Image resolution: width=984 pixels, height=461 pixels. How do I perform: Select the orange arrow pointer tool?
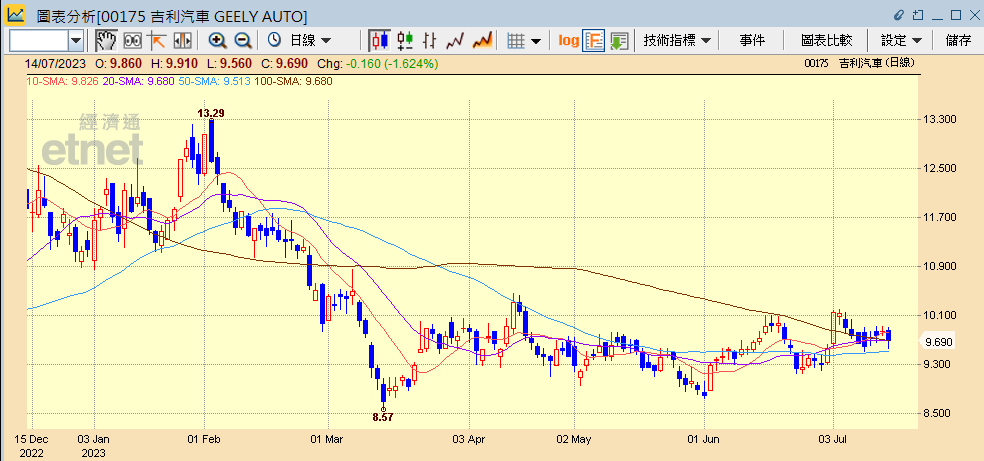pyautogui.click(x=157, y=40)
